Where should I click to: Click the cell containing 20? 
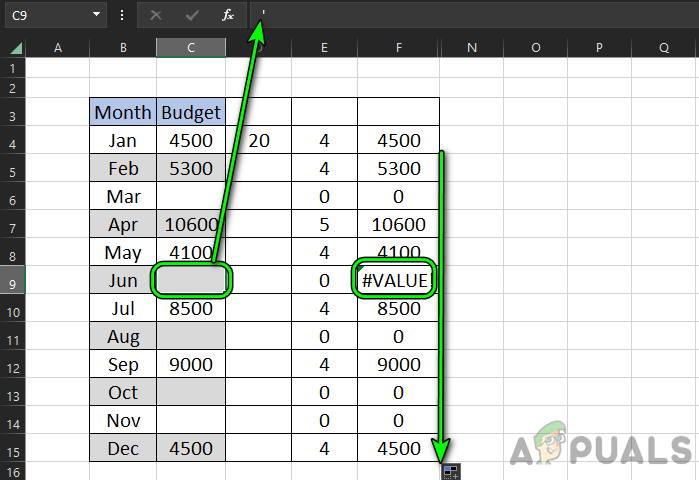click(x=259, y=140)
